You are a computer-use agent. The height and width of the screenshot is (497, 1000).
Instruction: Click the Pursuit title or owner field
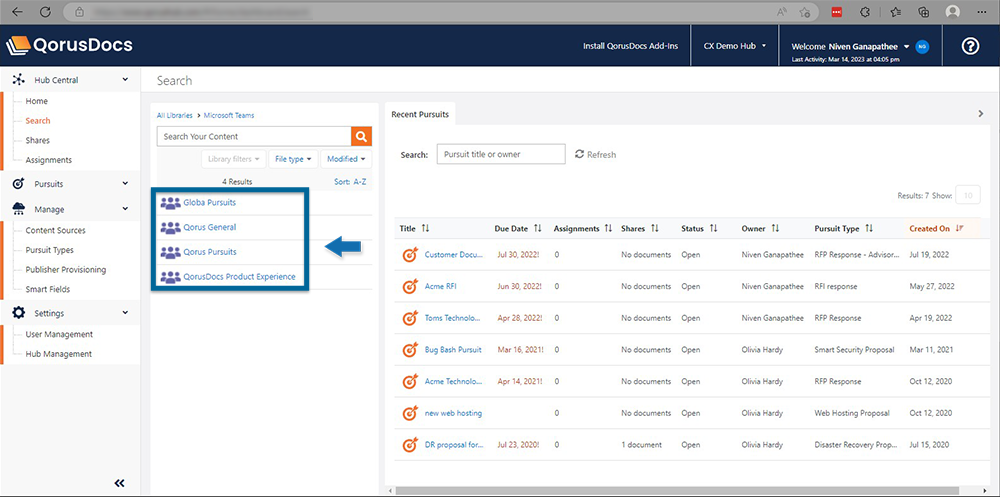coord(501,154)
